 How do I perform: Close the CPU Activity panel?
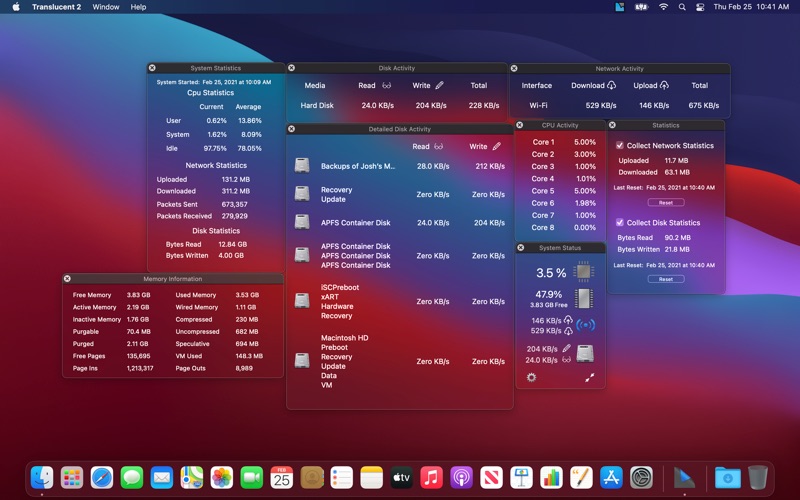point(520,125)
